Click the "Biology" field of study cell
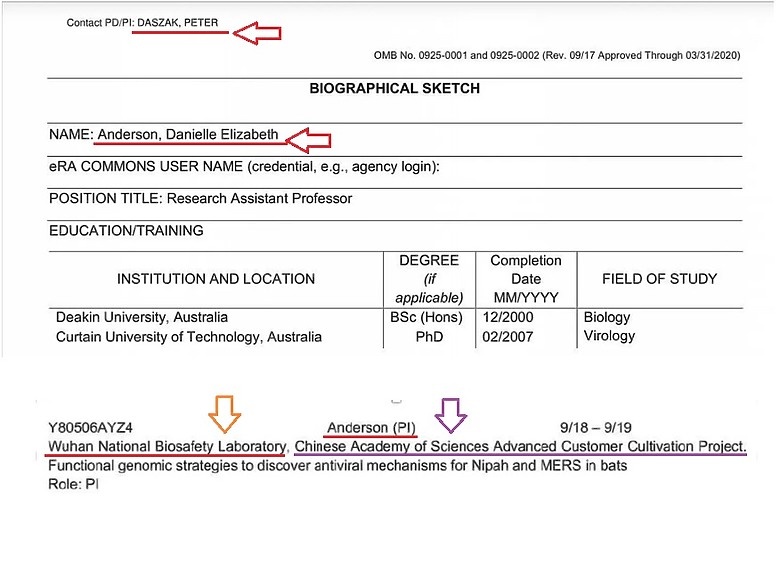This screenshot has height=562, width=780. pyautogui.click(x=607, y=317)
